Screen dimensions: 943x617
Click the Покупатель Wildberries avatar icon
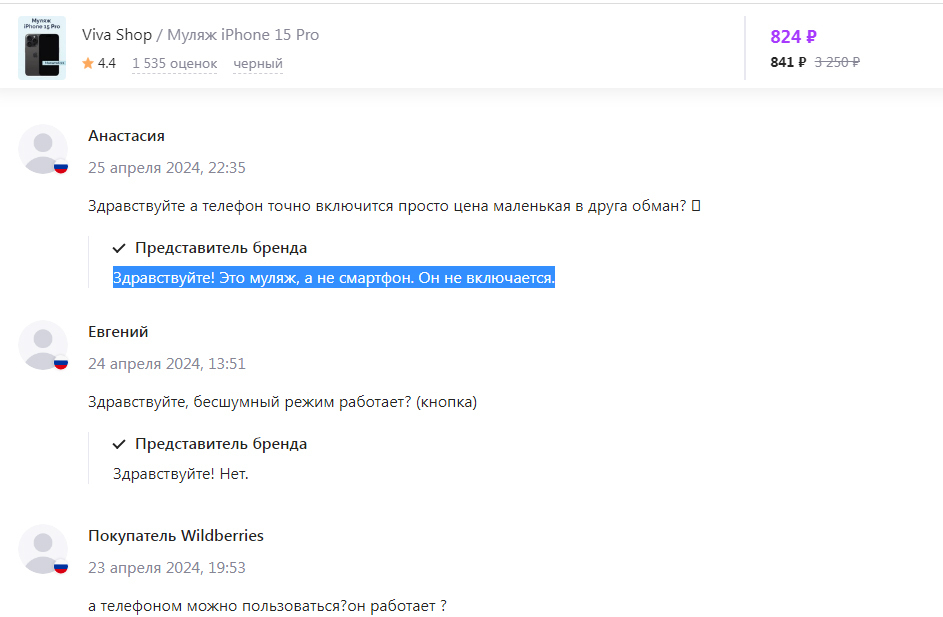tap(42, 549)
